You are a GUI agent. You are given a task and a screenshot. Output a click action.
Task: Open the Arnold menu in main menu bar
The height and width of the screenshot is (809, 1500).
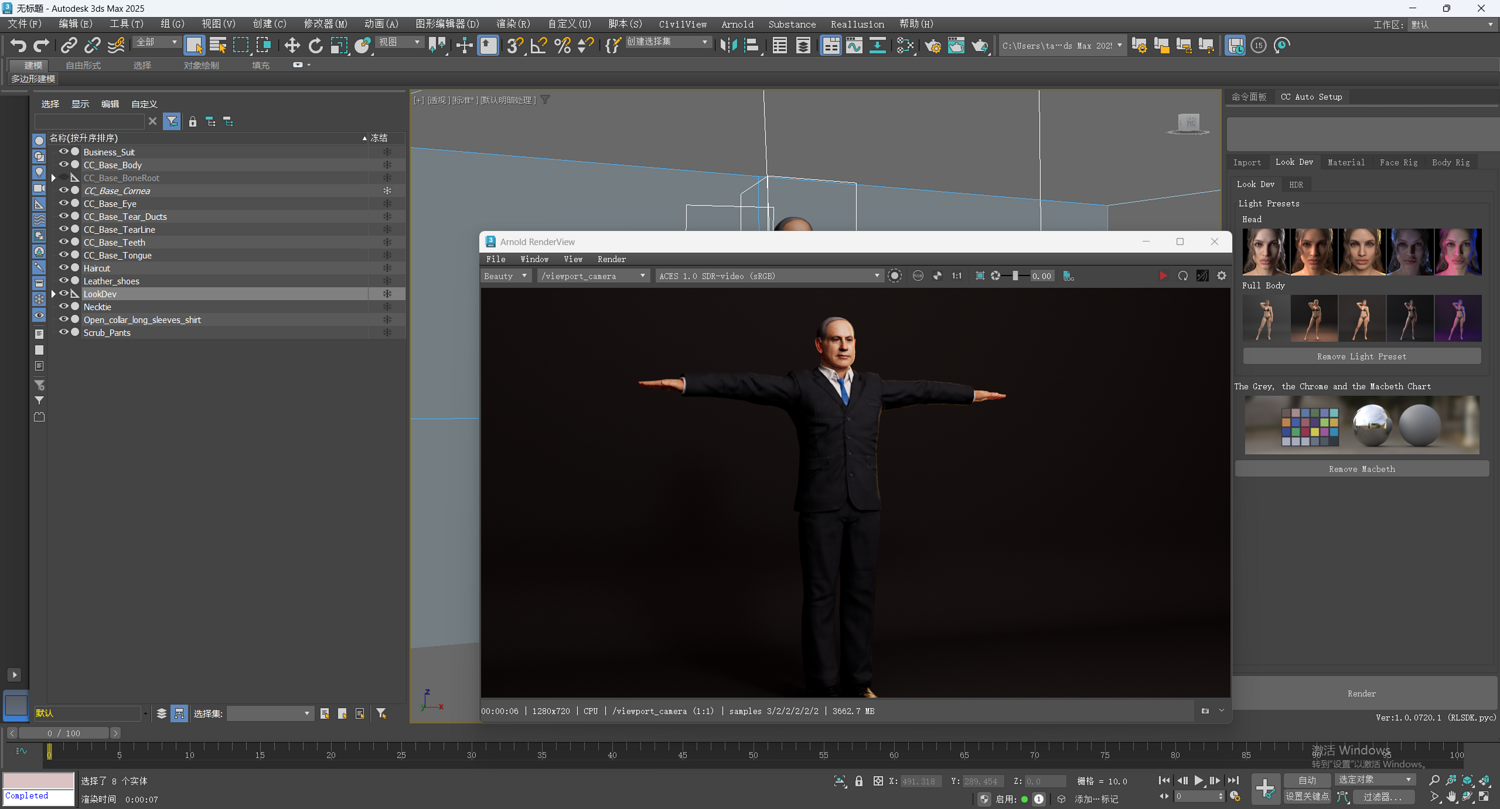tap(737, 24)
